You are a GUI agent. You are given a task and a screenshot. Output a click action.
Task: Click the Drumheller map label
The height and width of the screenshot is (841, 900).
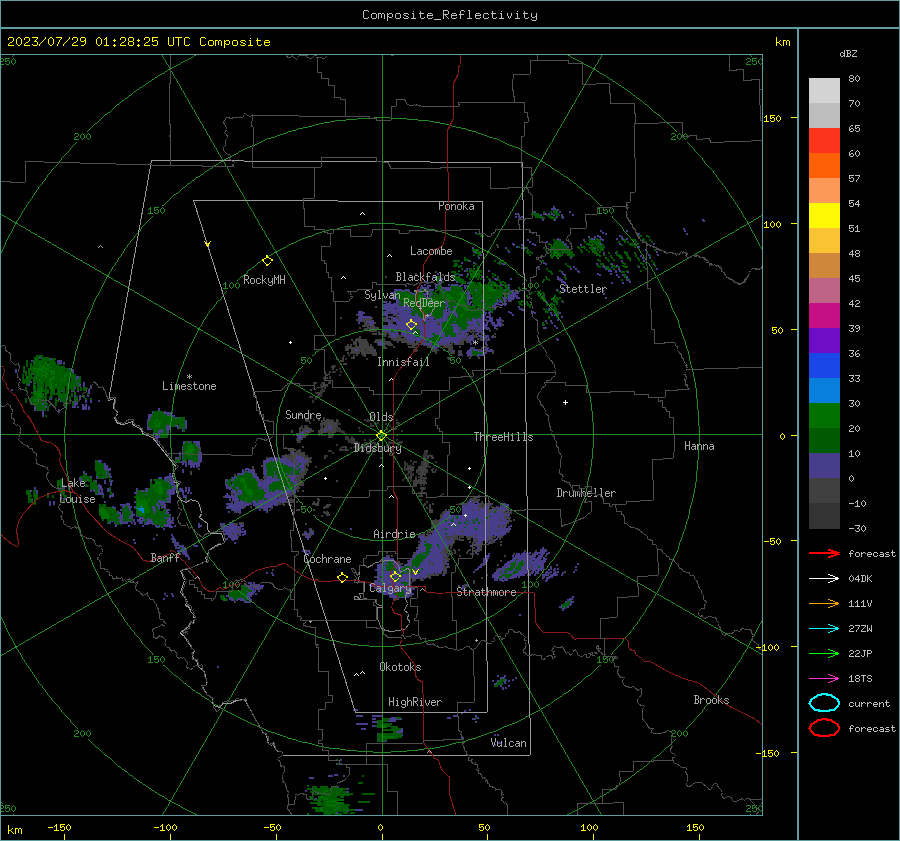(586, 493)
